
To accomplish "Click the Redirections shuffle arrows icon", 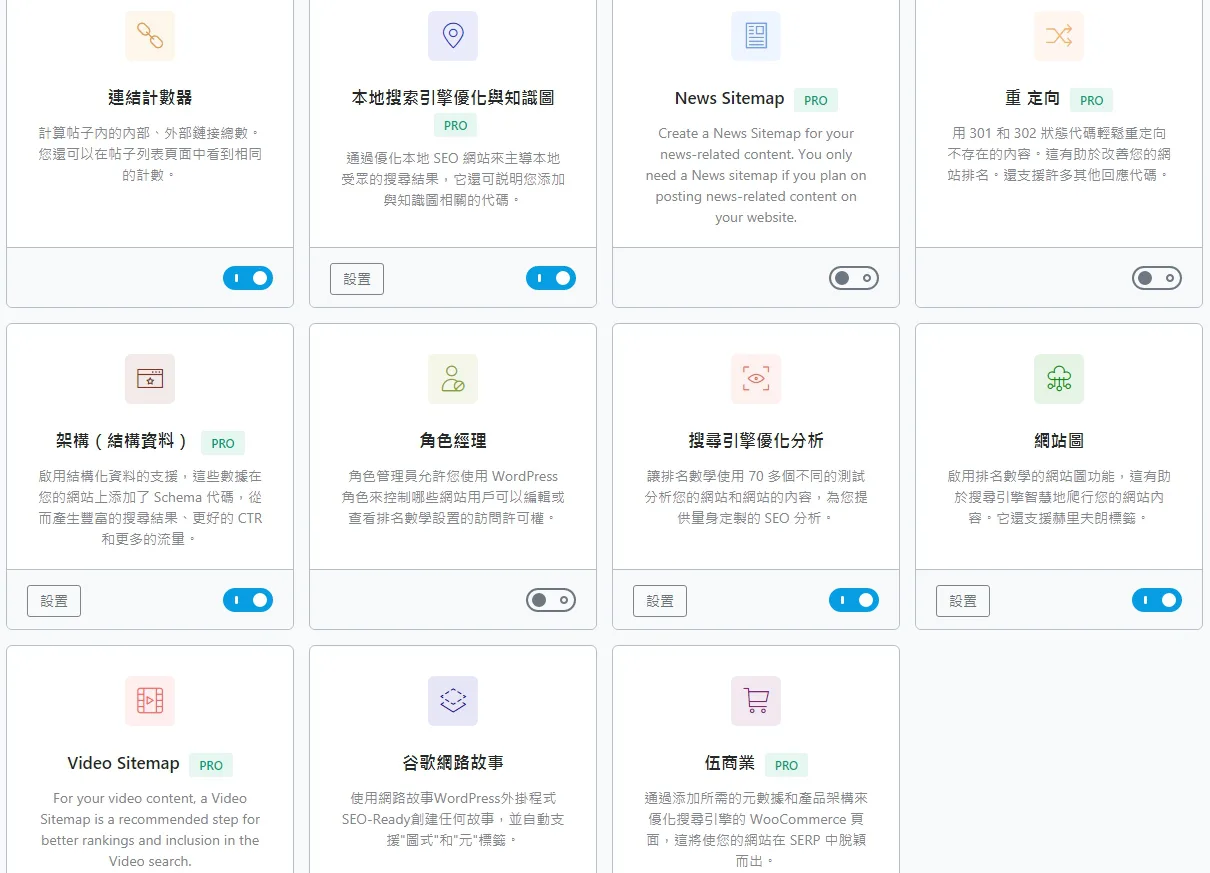I will tap(1059, 36).
